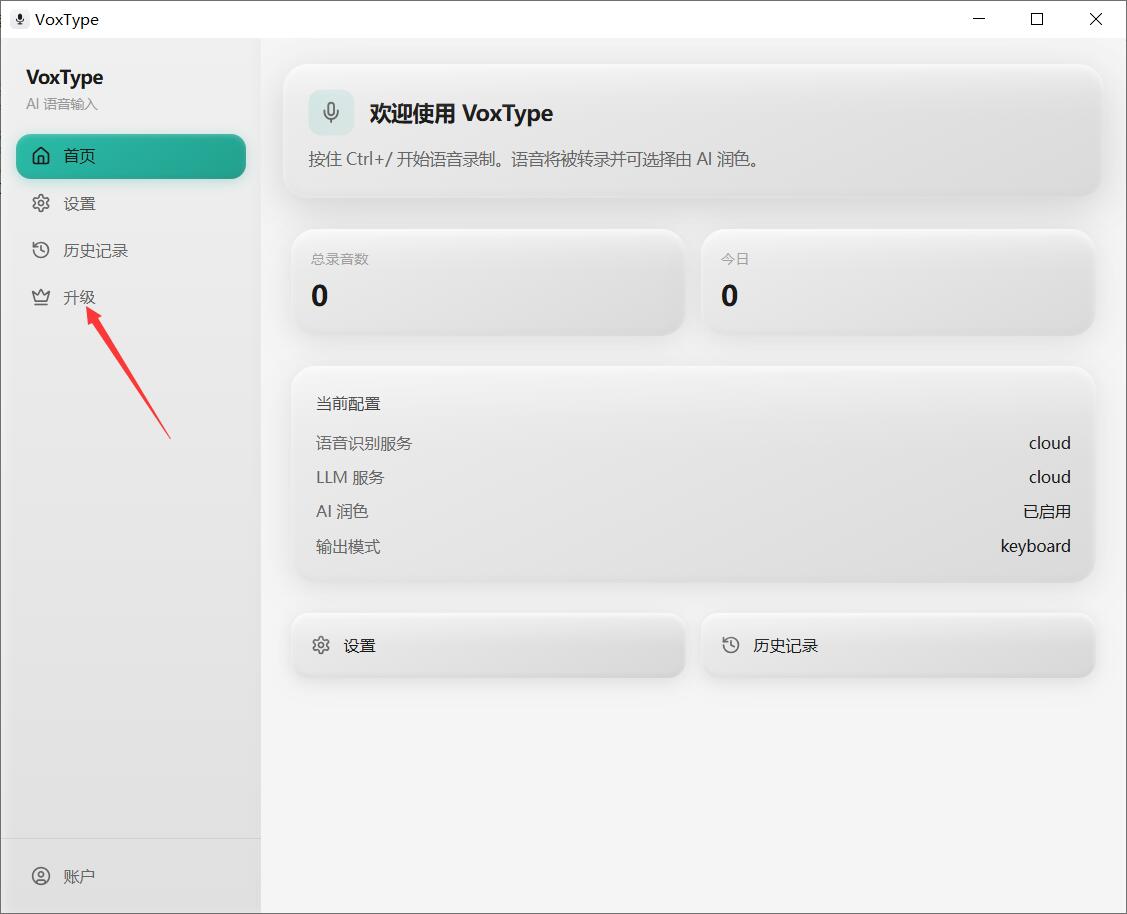Open the 设置 sidebar menu item
Screen dimensions: 1127x914
tap(131, 203)
